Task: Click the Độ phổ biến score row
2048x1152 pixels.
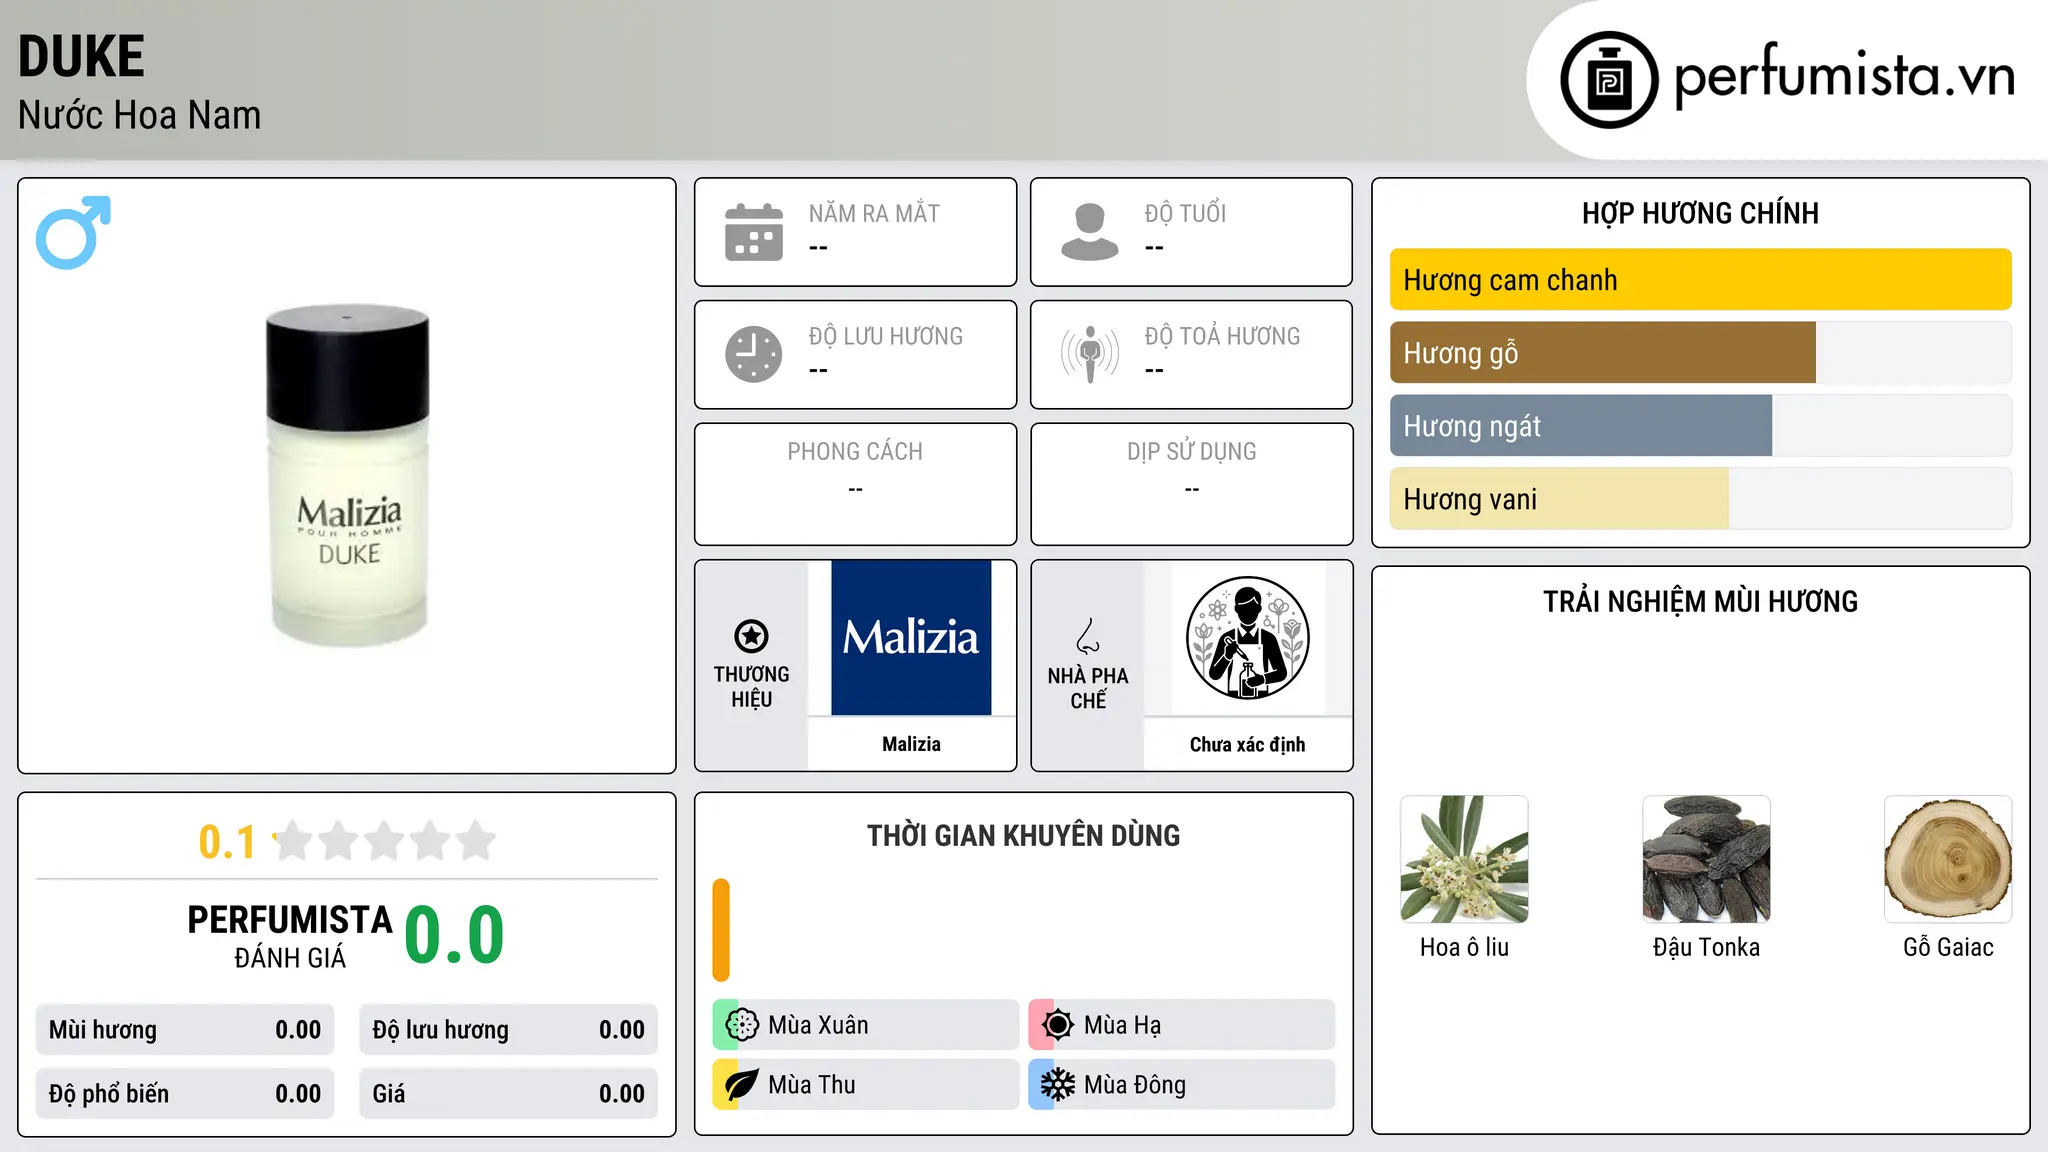Action: point(185,1094)
